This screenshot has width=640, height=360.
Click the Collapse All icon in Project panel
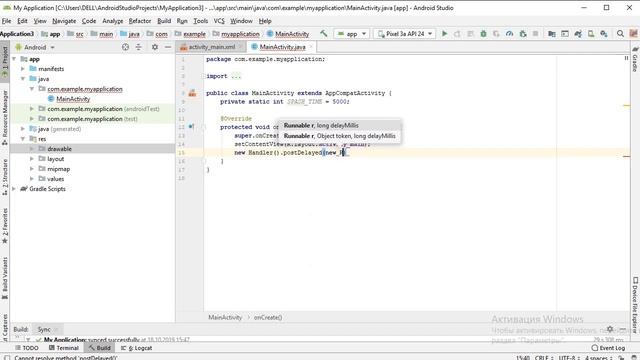tap(139, 47)
